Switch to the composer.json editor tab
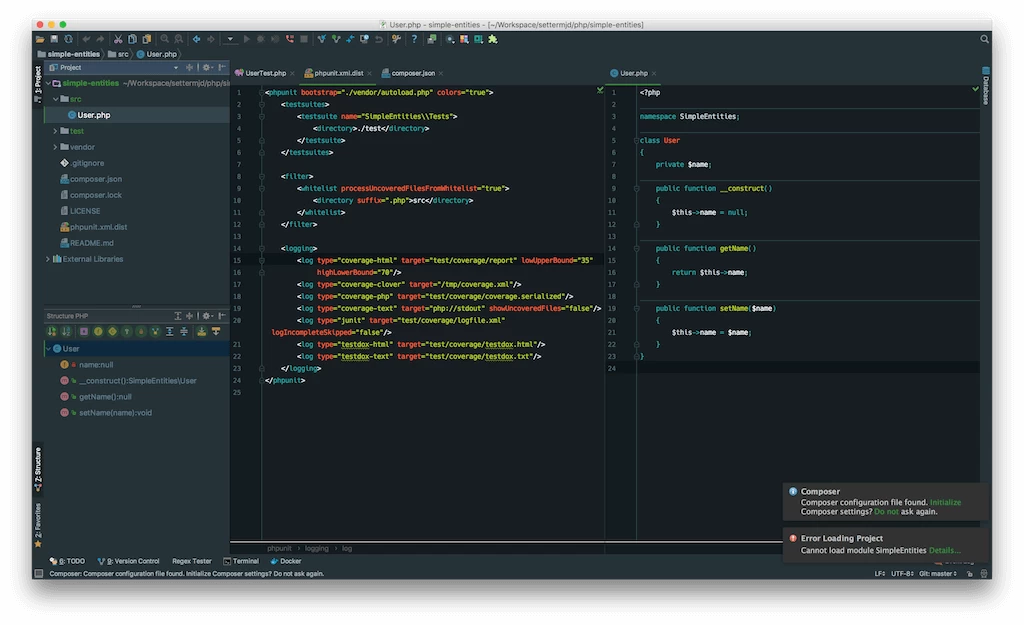This screenshot has width=1024, height=625. [412, 73]
